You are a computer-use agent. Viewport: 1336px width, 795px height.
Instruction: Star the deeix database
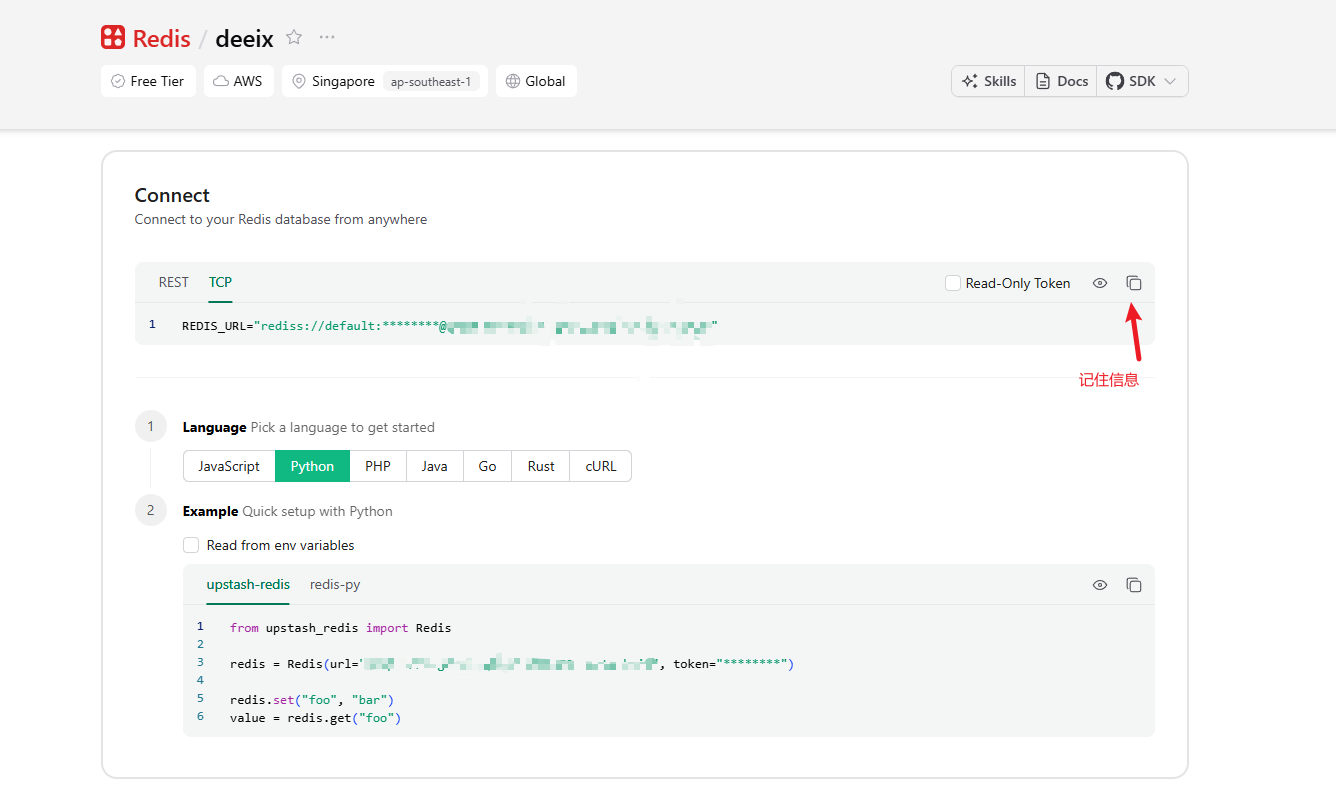(x=294, y=37)
